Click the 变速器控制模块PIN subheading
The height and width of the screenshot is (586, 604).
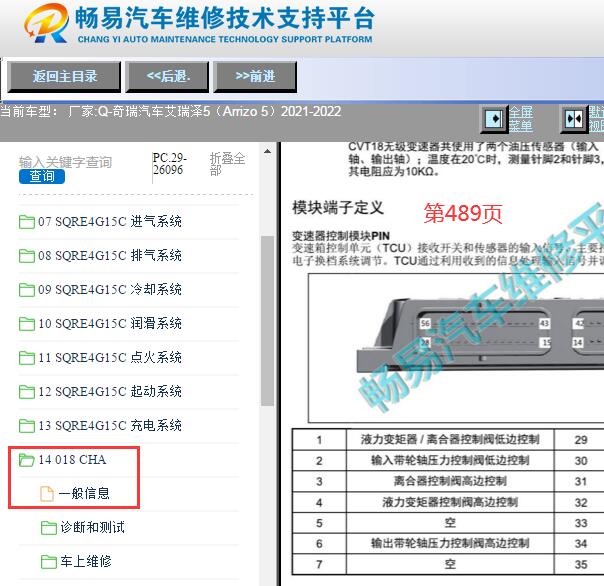341,235
